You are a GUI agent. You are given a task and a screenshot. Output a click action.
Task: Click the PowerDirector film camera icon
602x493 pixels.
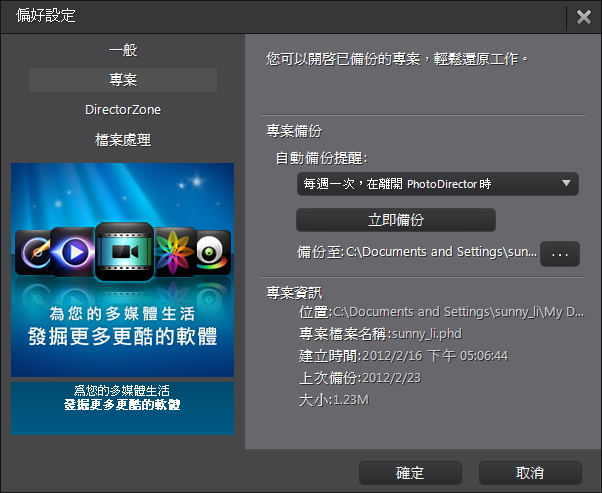pyautogui.click(x=124, y=251)
